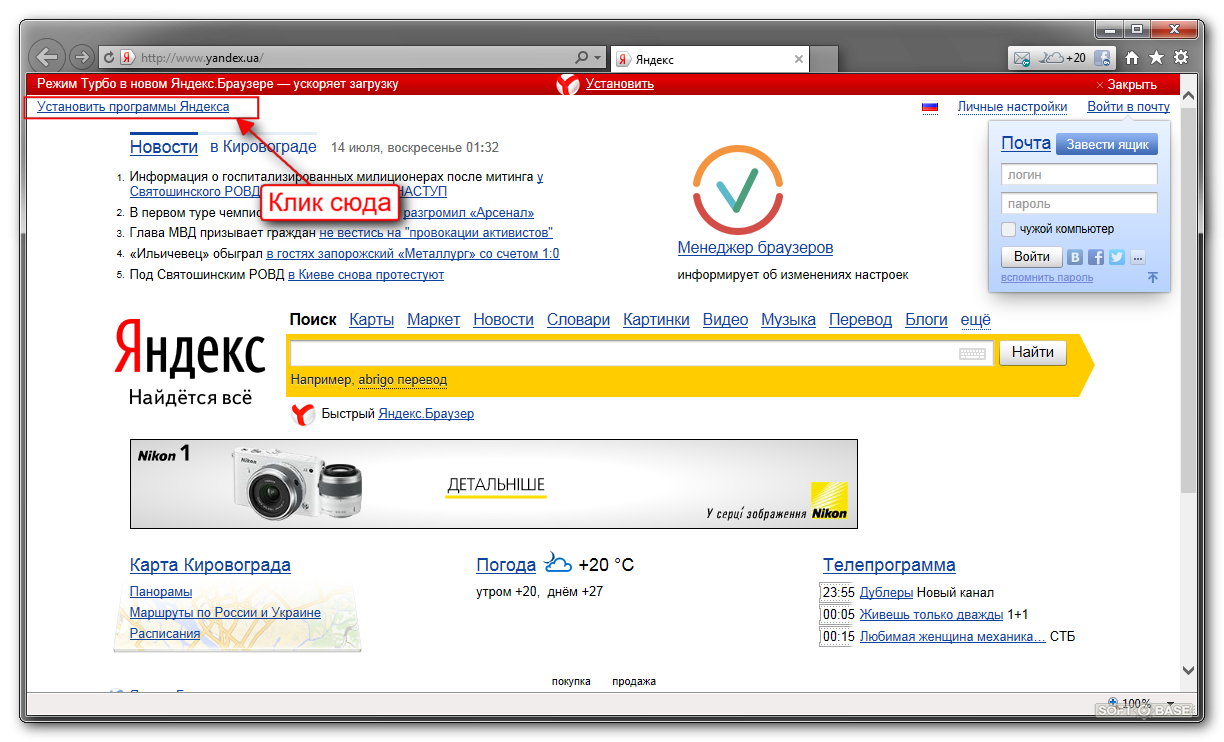The image size is (1224, 742).
Task: Open browser tools gear icon
Action: [1181, 58]
